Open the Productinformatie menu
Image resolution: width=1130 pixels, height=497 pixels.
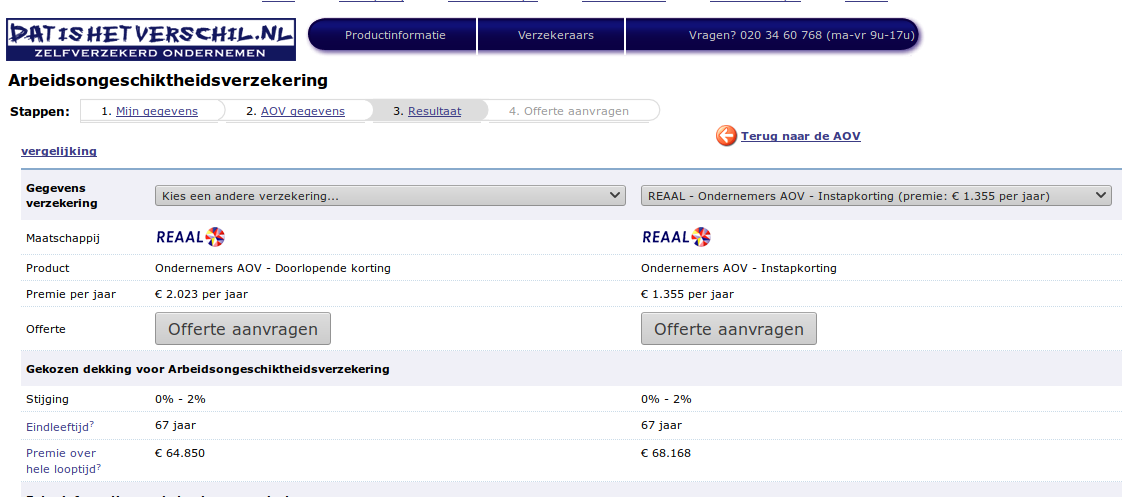pyautogui.click(x=395, y=35)
